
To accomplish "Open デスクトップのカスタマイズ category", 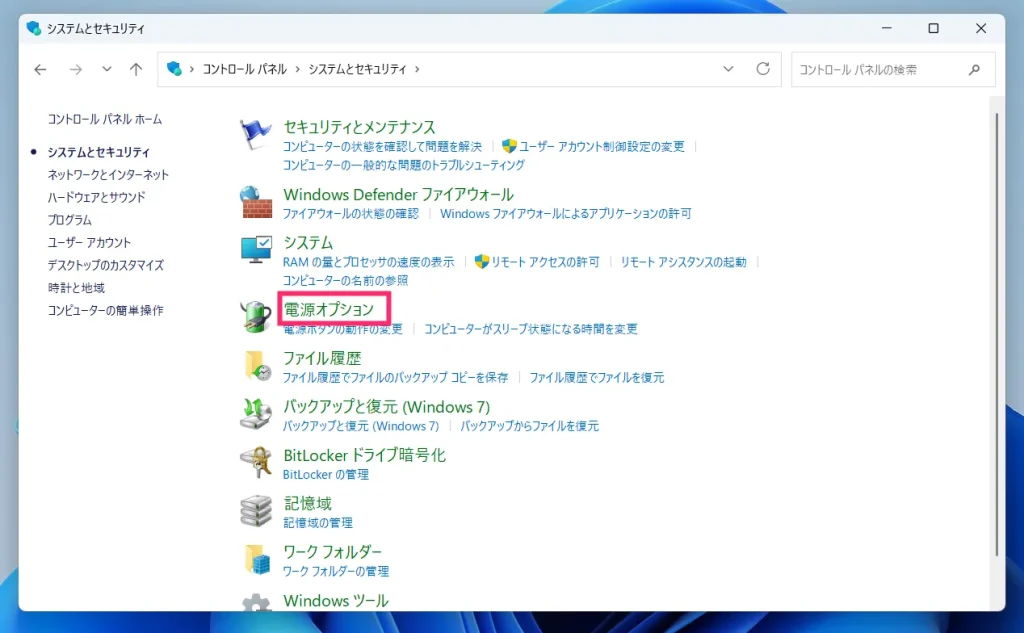I will [x=105, y=265].
